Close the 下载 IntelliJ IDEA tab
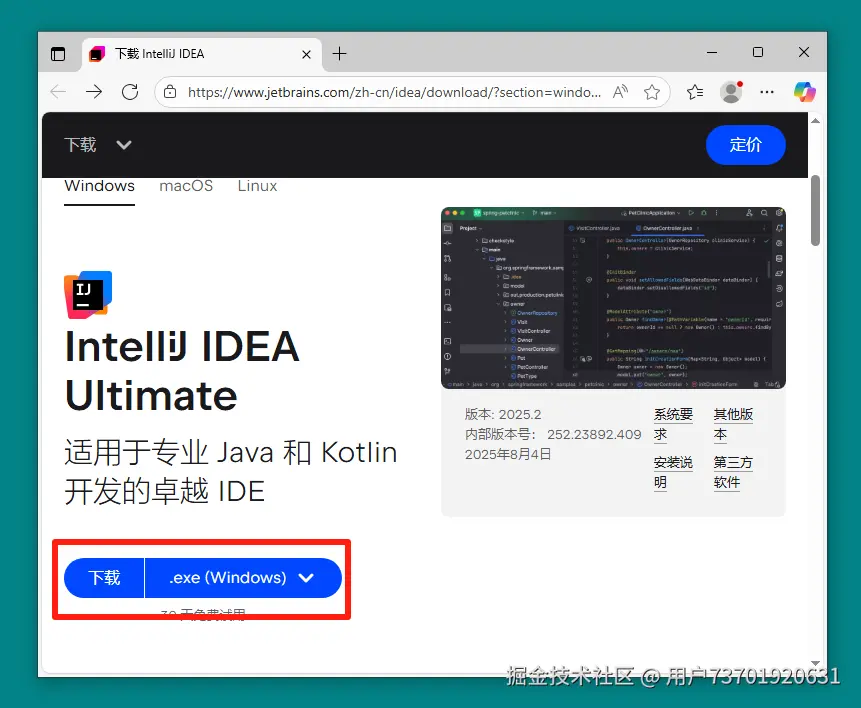The width and height of the screenshot is (861, 708). tap(306, 54)
